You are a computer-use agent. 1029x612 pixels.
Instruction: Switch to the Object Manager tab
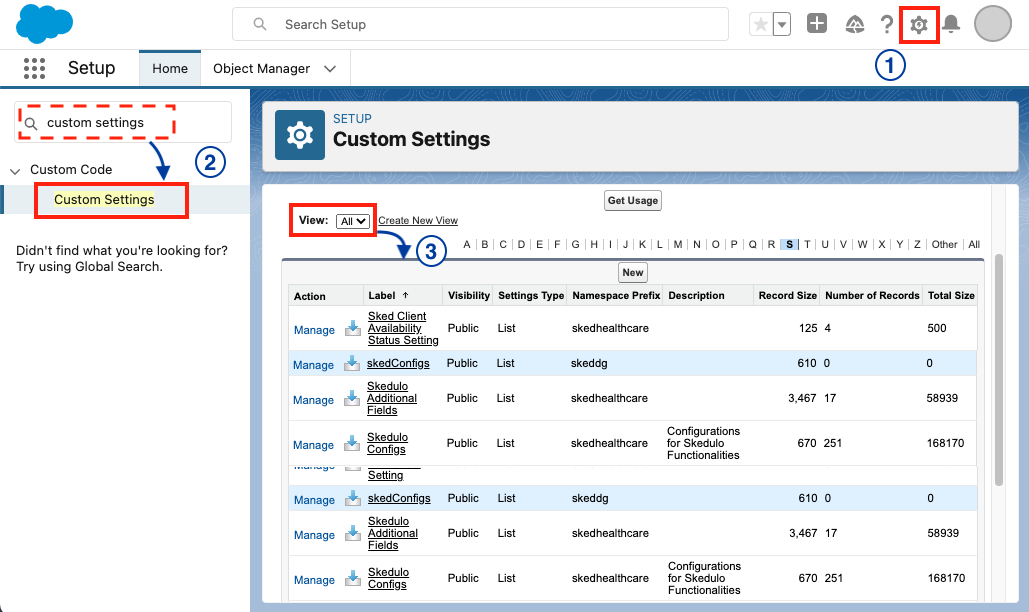(261, 68)
